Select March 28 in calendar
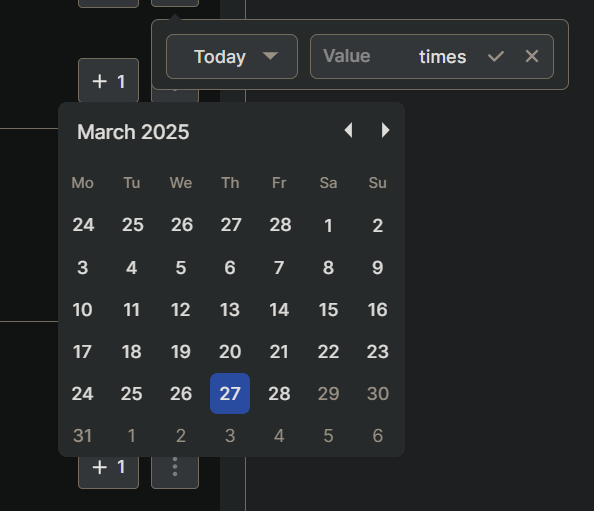This screenshot has width=594, height=511. click(279, 393)
